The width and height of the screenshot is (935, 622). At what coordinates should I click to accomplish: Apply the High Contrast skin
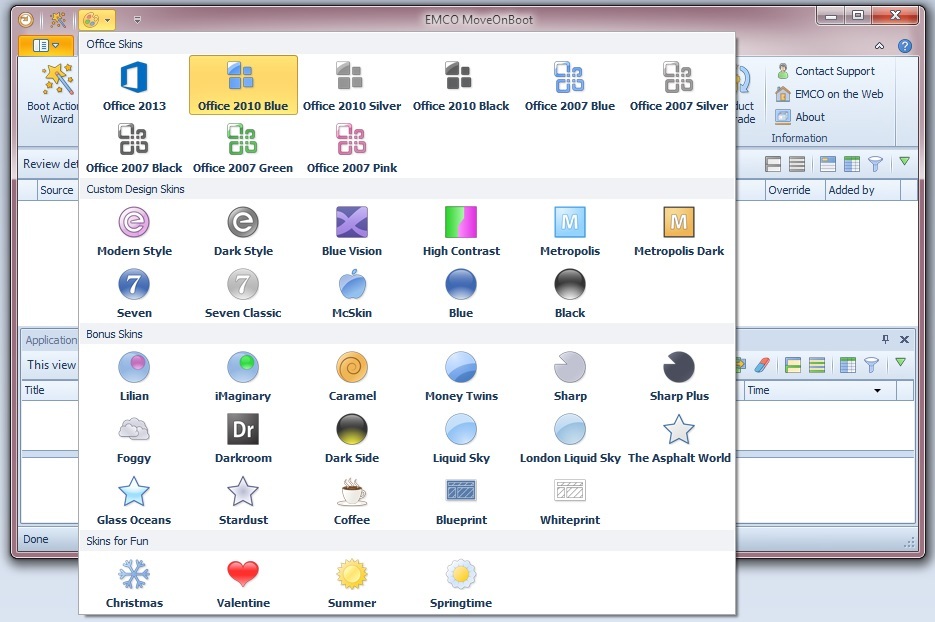pyautogui.click(x=461, y=231)
